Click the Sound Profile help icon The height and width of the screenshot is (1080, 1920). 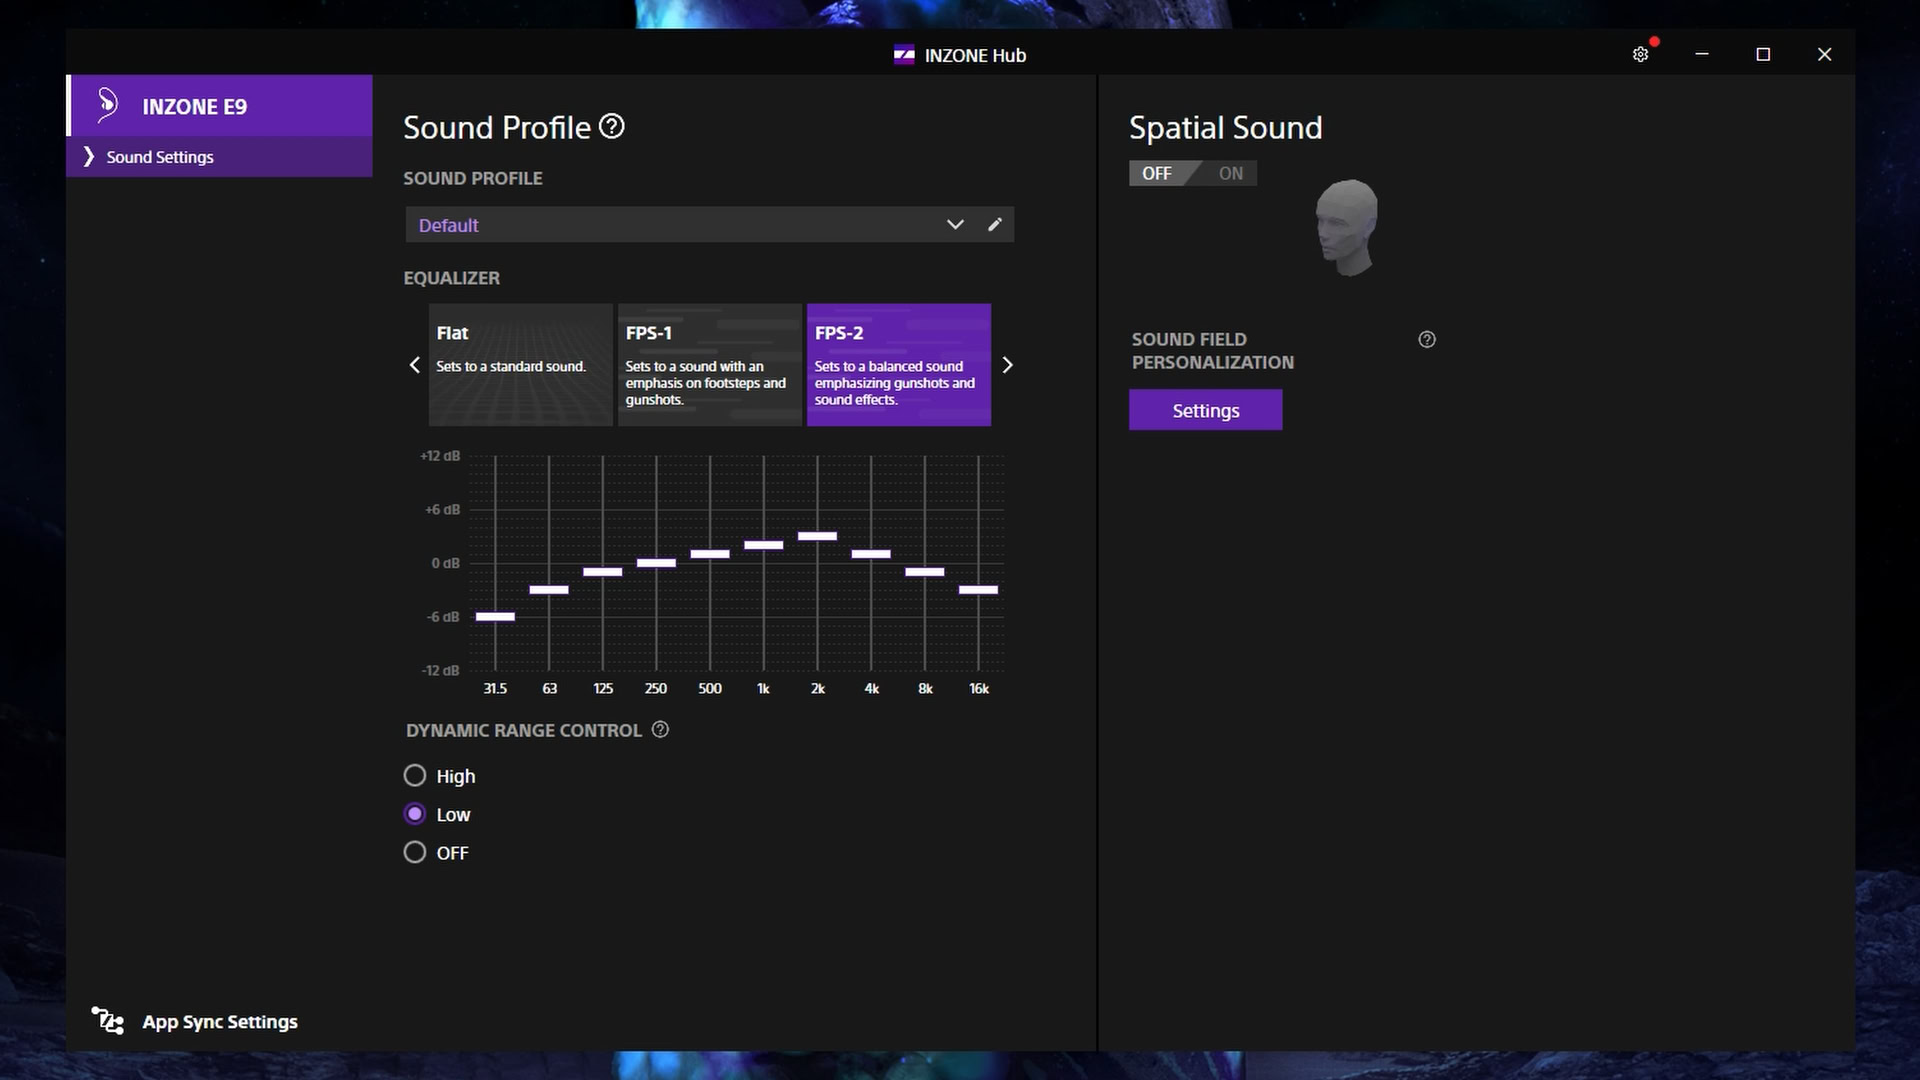612,127
